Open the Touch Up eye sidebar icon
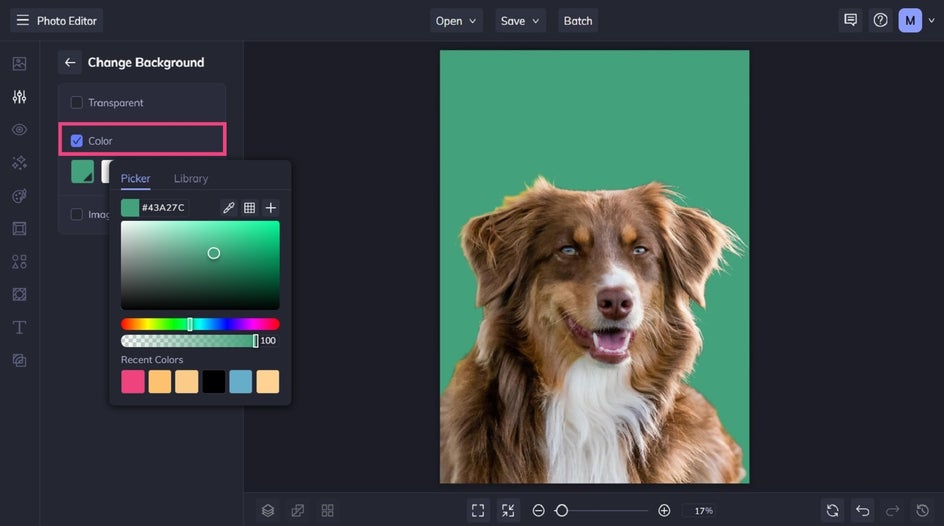The width and height of the screenshot is (944, 526). pos(19,129)
